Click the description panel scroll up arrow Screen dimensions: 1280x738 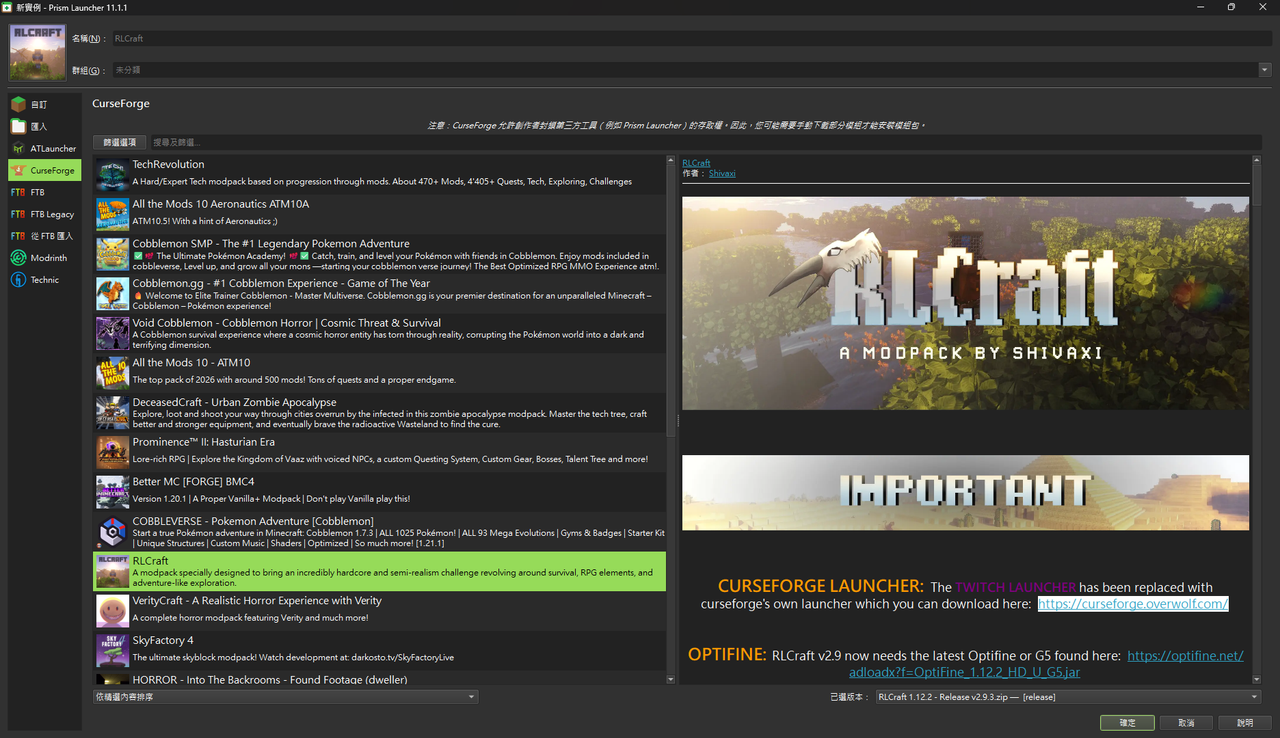pyautogui.click(x=1256, y=161)
